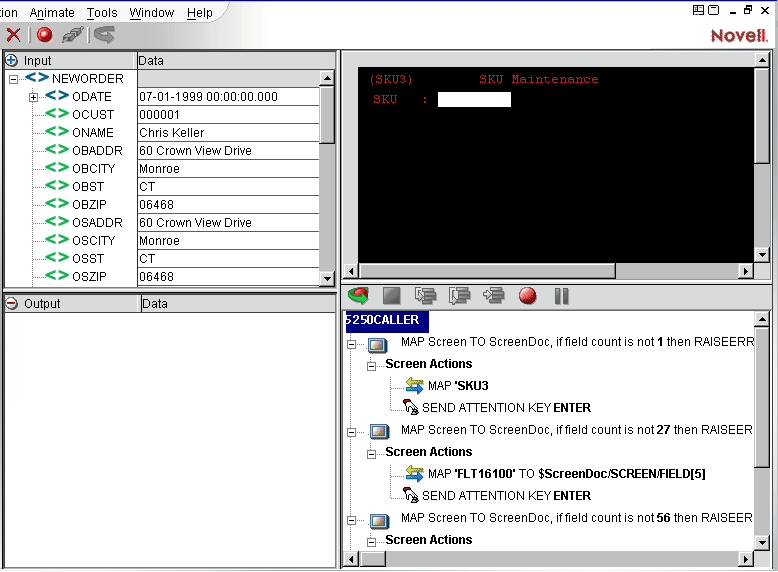Click the Input pane plus circle icon
This screenshot has height=572, width=778.
(11, 61)
